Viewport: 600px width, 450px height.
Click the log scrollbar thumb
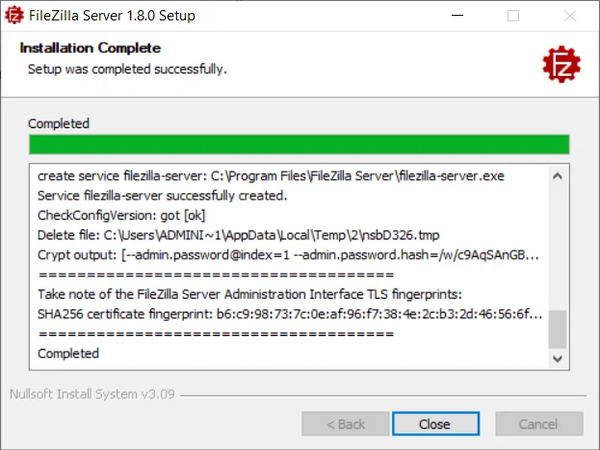coord(559,328)
